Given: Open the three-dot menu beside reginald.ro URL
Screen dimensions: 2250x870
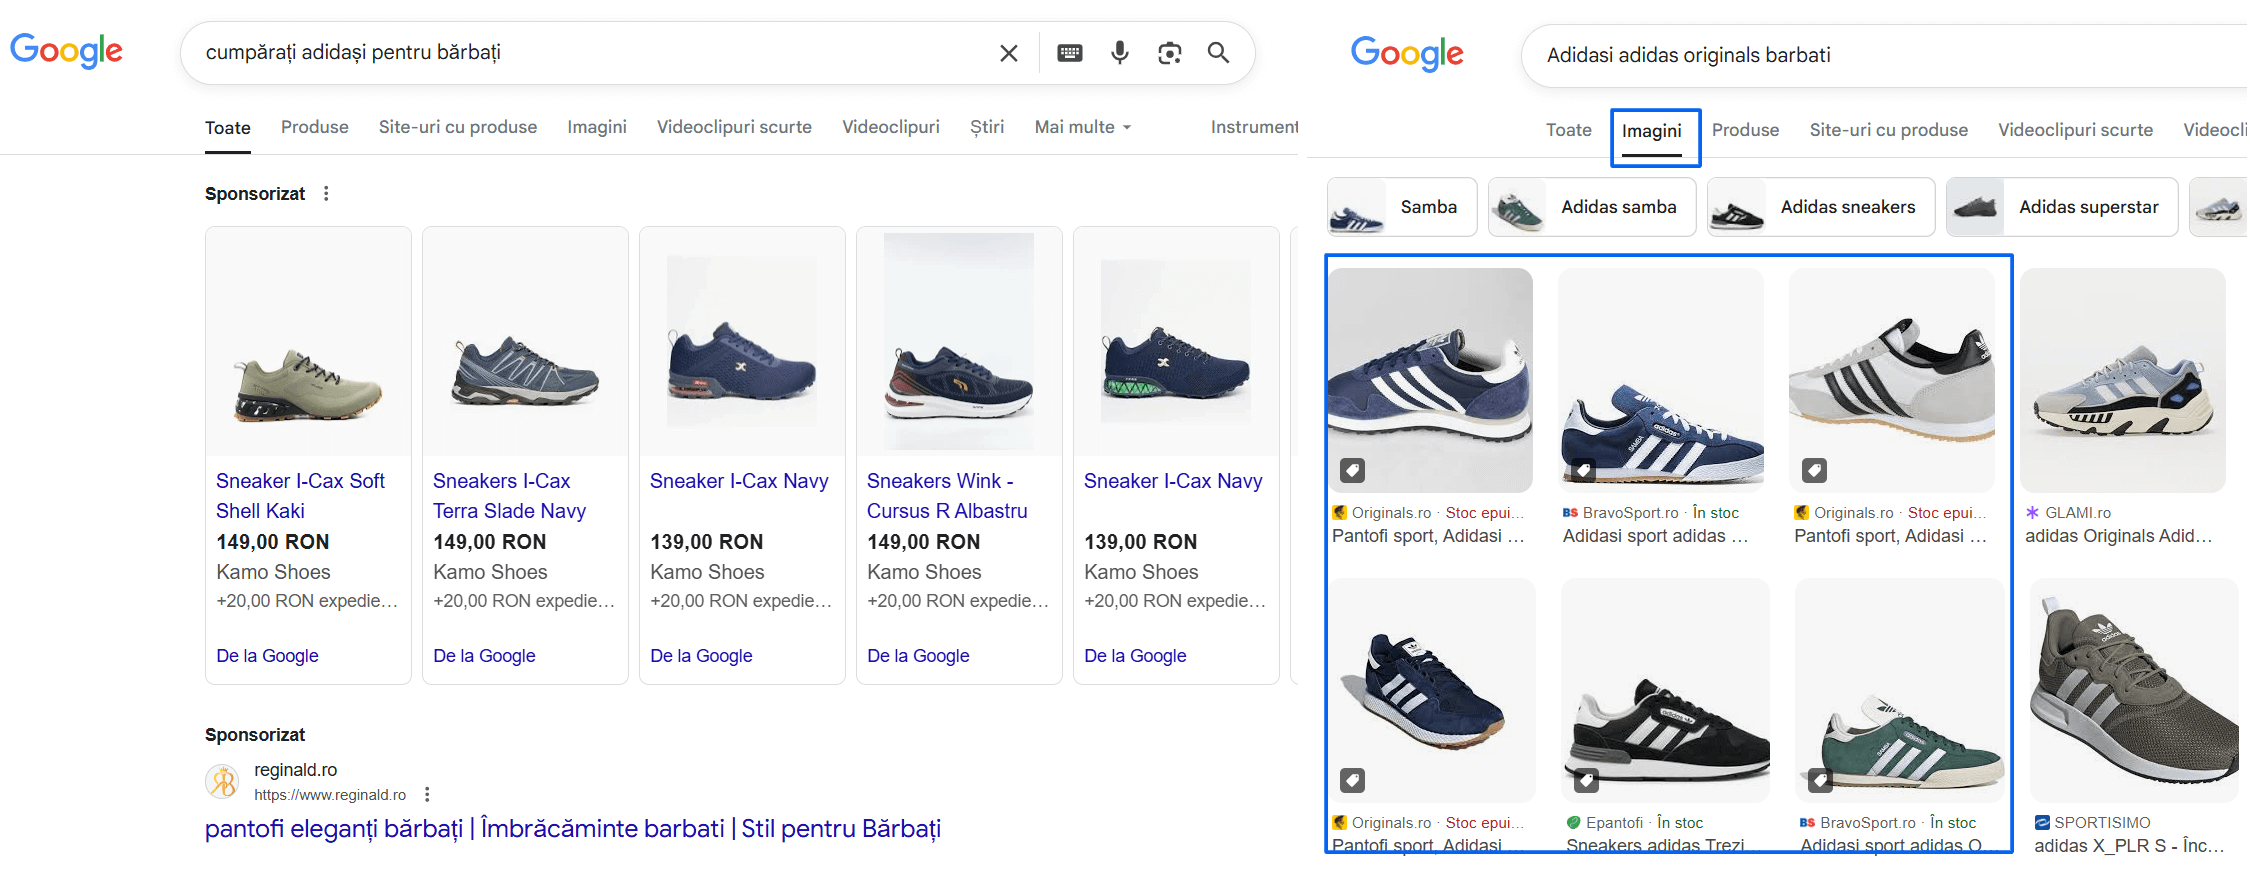Looking at the screenshot, I should click(x=427, y=794).
